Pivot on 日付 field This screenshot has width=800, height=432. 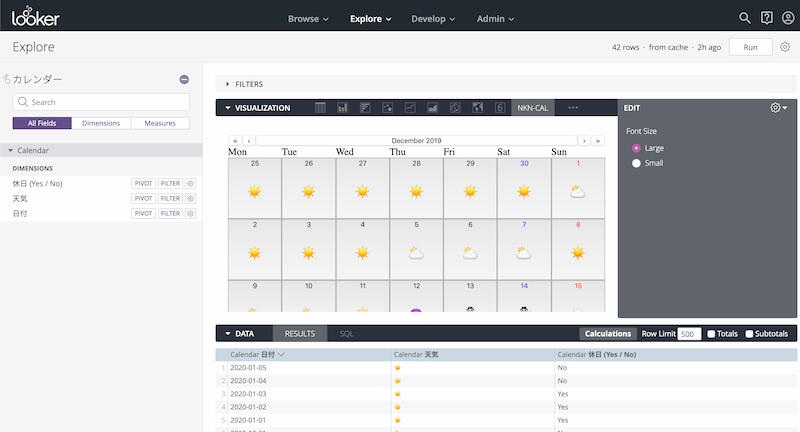(143, 213)
